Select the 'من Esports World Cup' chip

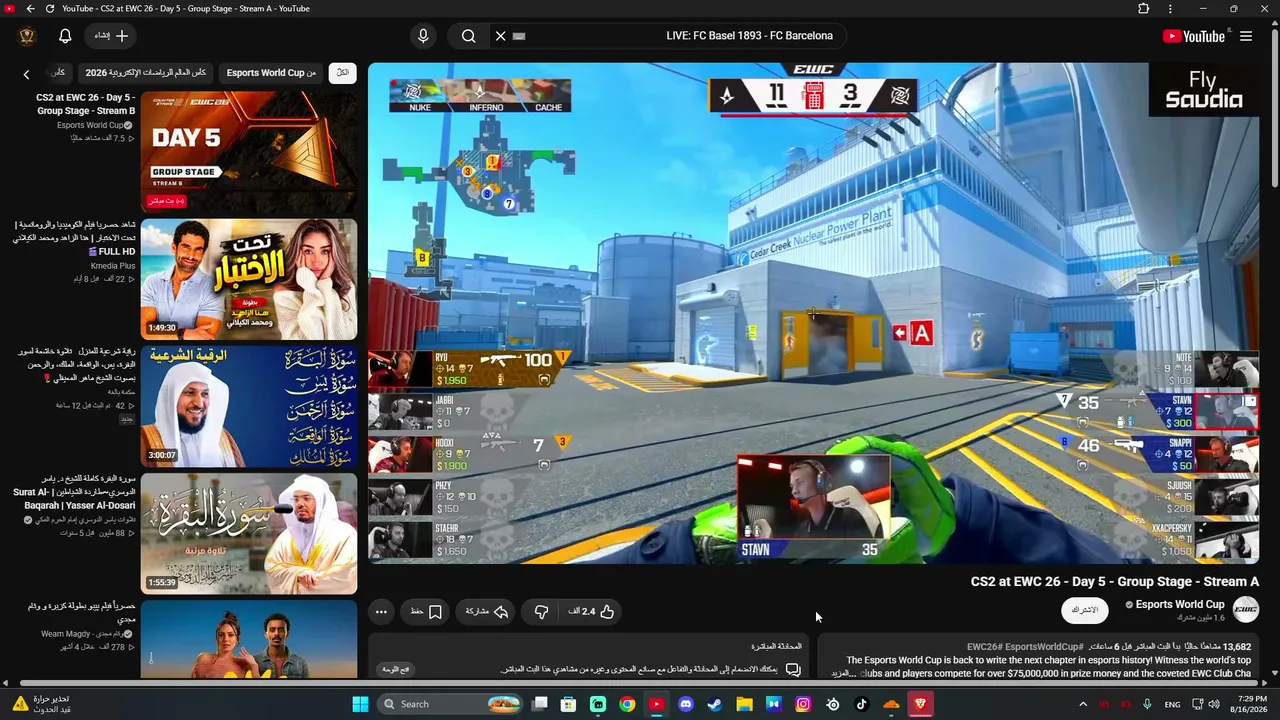[271, 73]
